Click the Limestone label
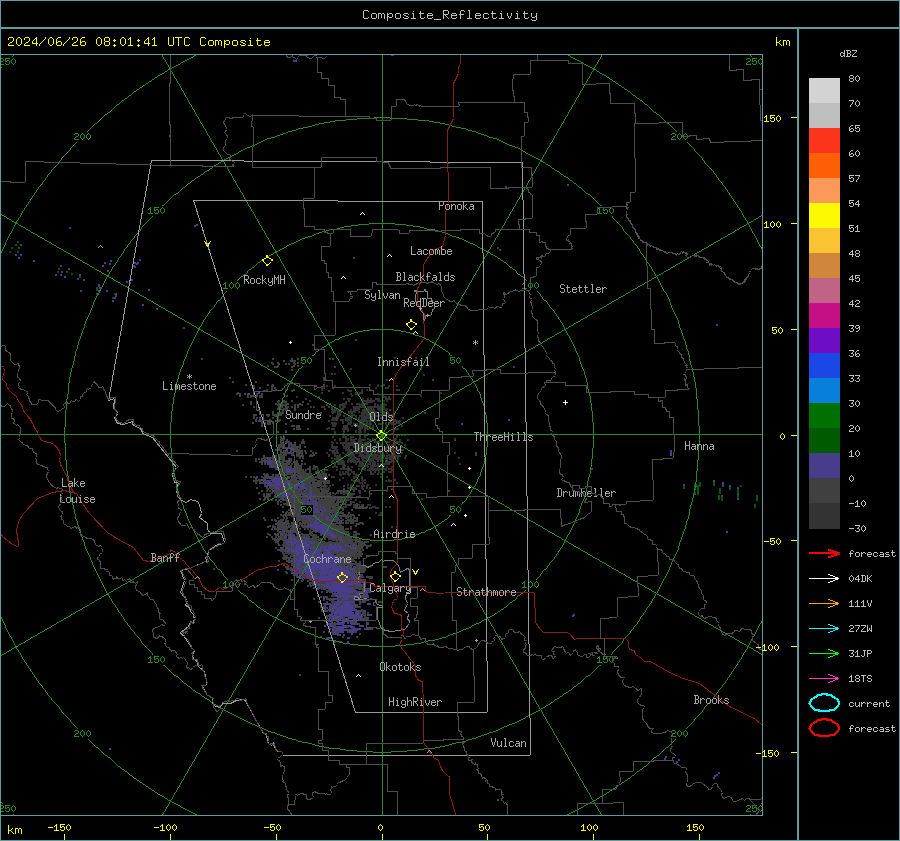900x841 pixels. pos(189,386)
